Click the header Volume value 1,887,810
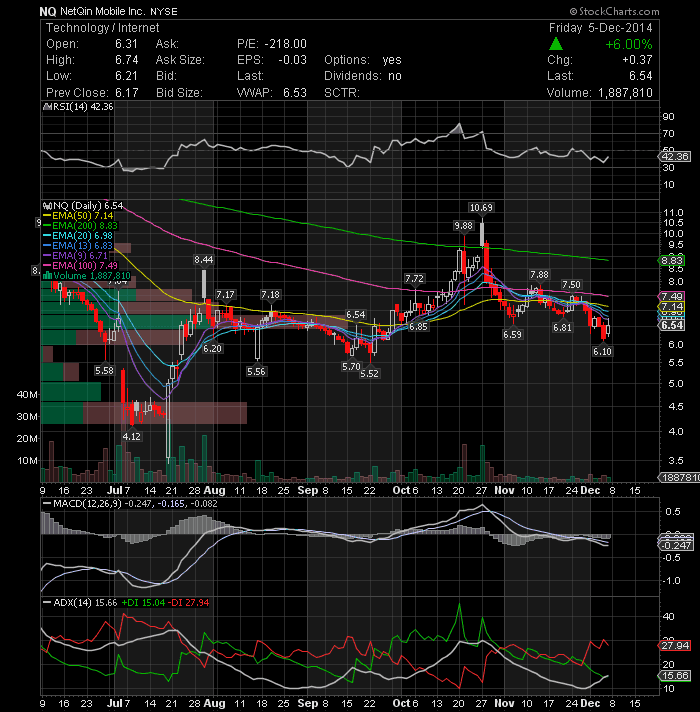Viewport: 700px width, 712px height. pyautogui.click(x=625, y=93)
